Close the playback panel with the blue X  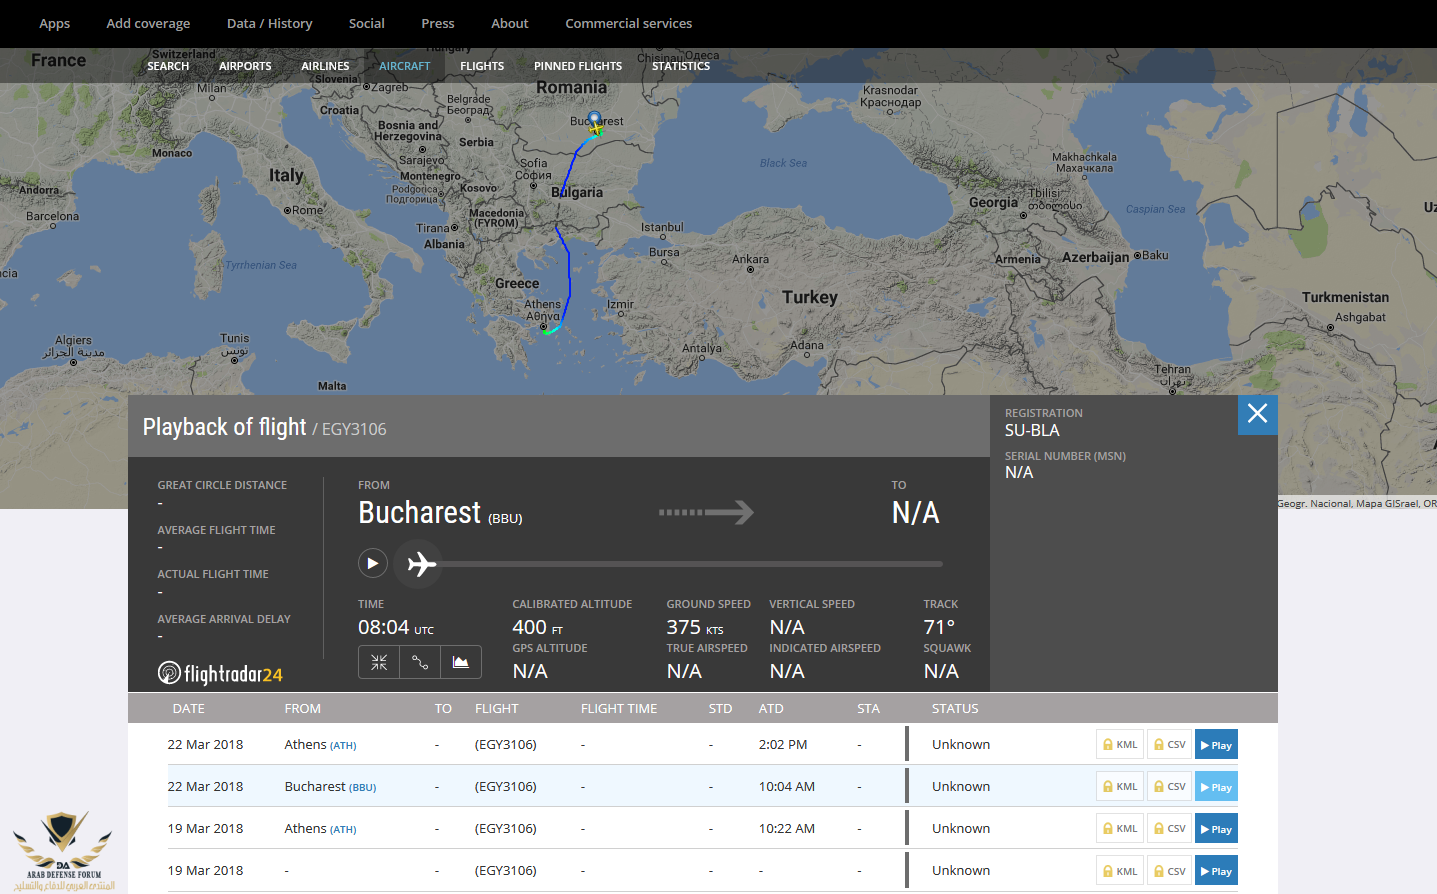(1258, 414)
